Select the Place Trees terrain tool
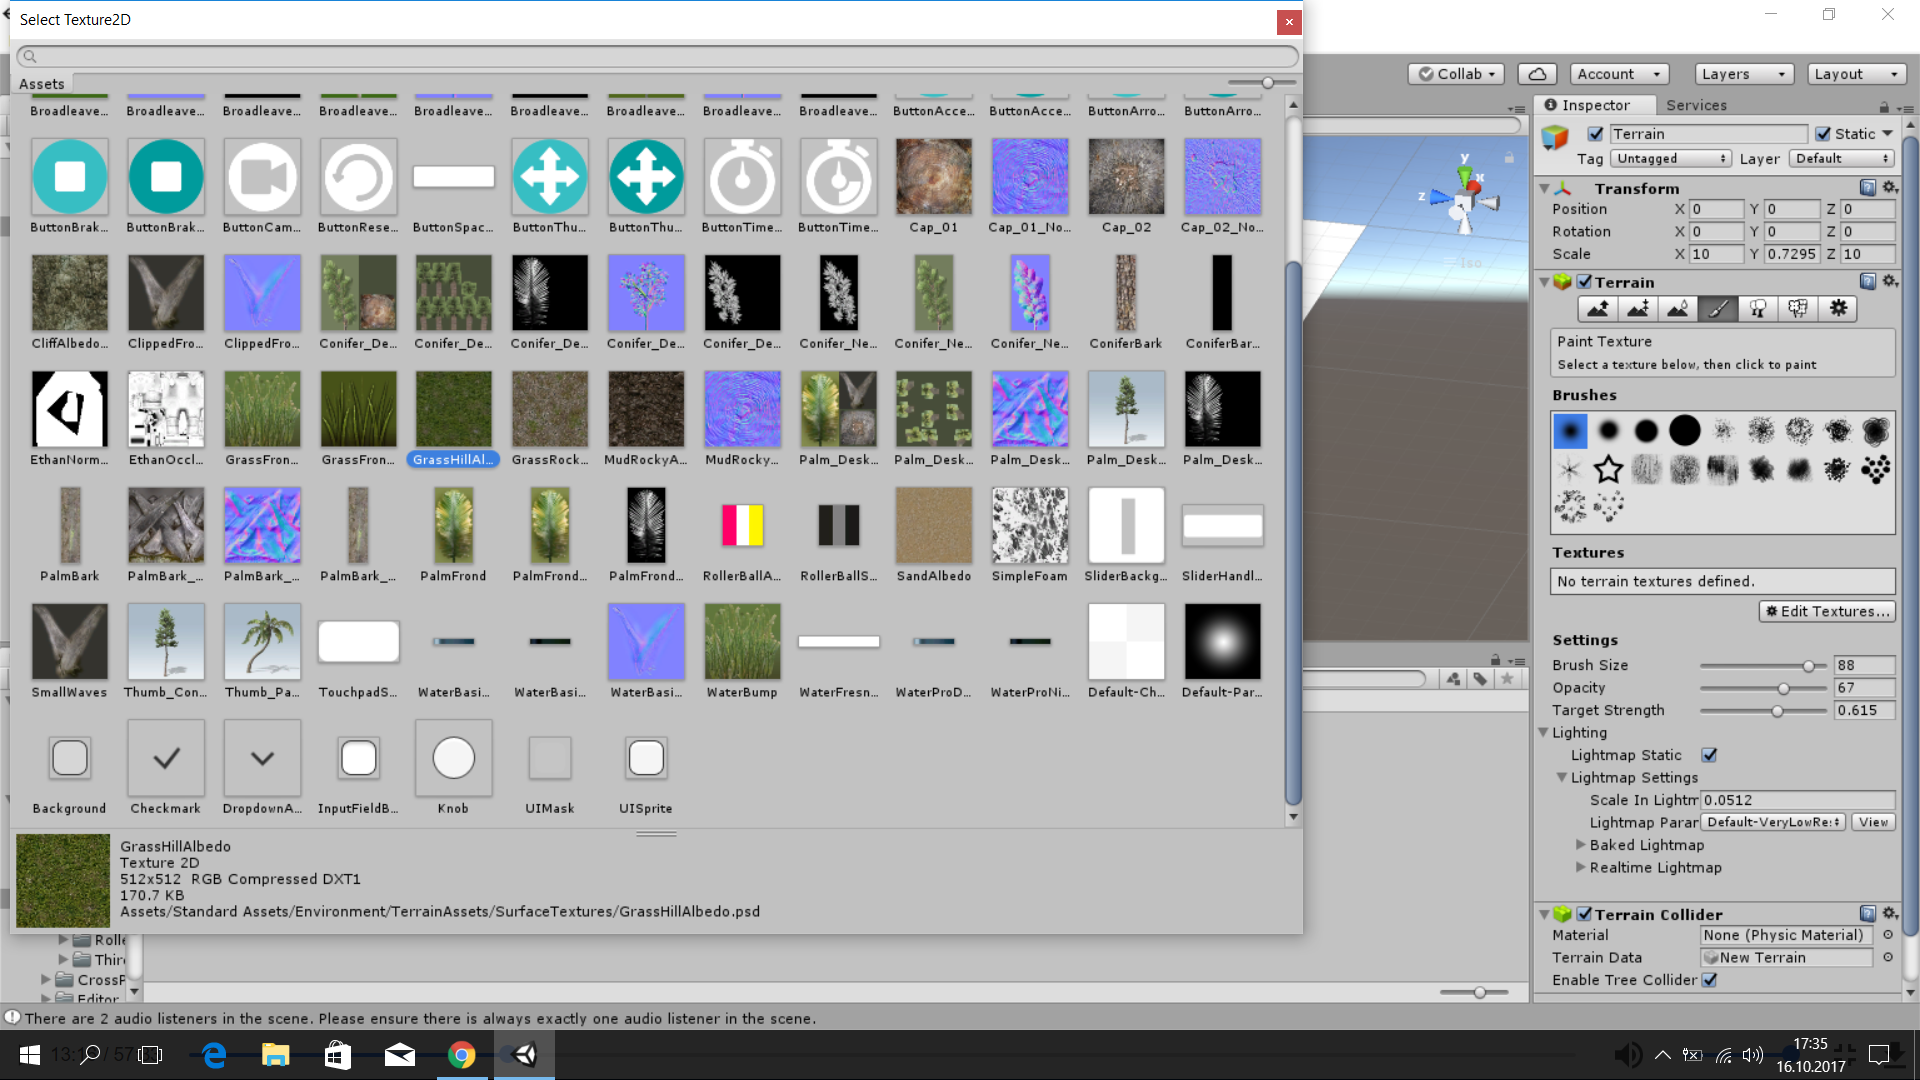 1758,309
